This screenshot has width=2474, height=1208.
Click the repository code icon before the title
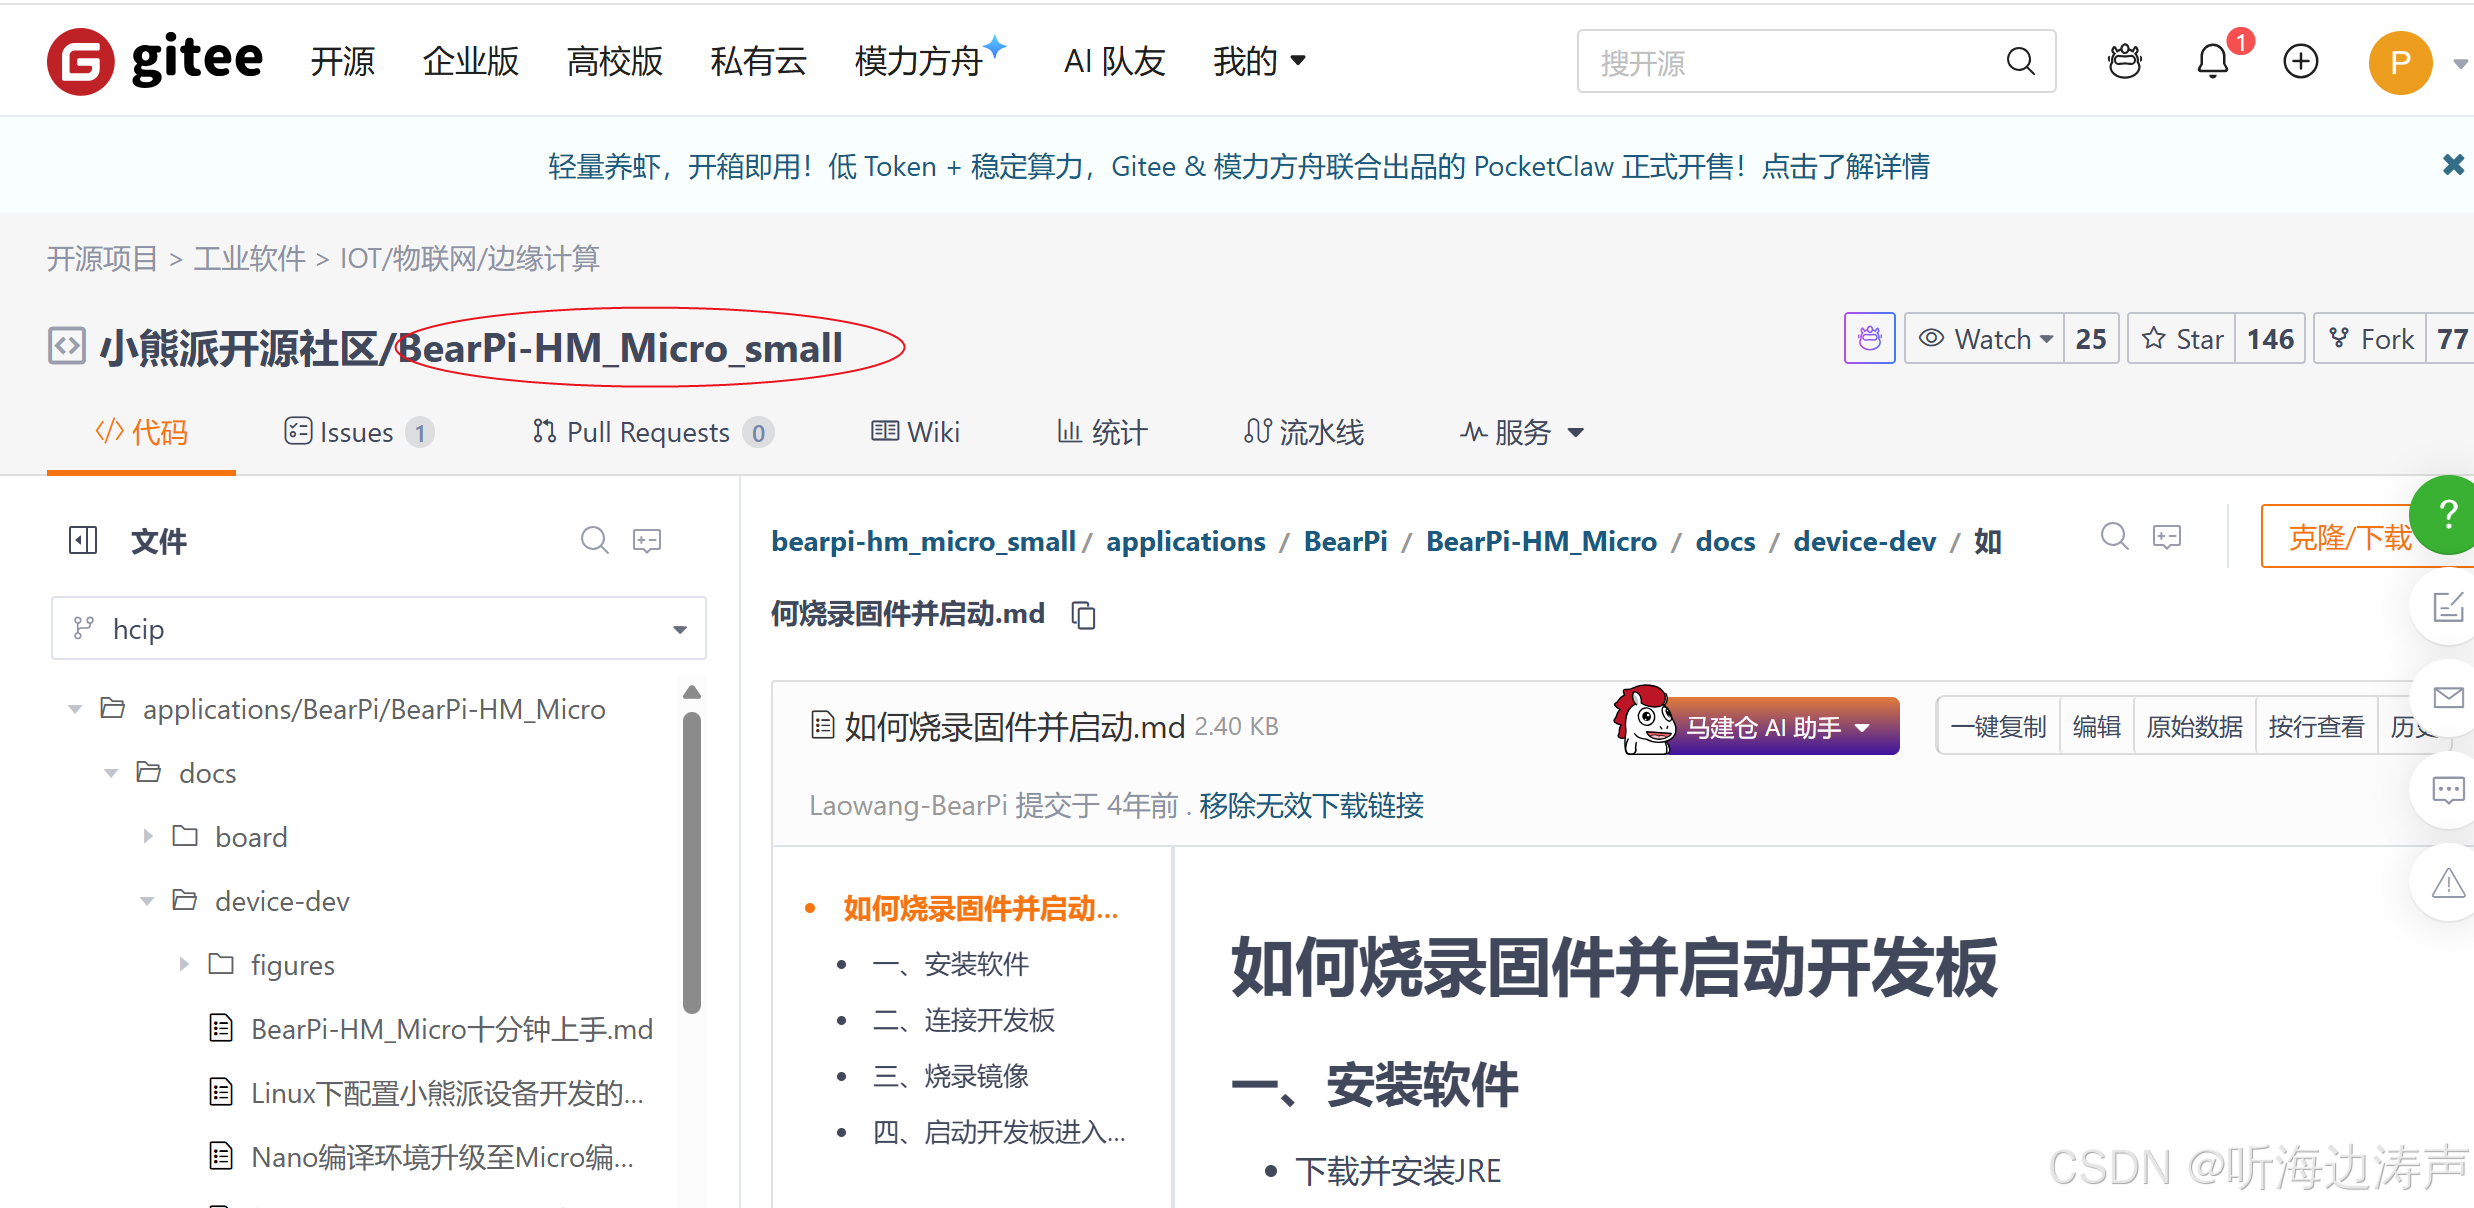[x=67, y=346]
